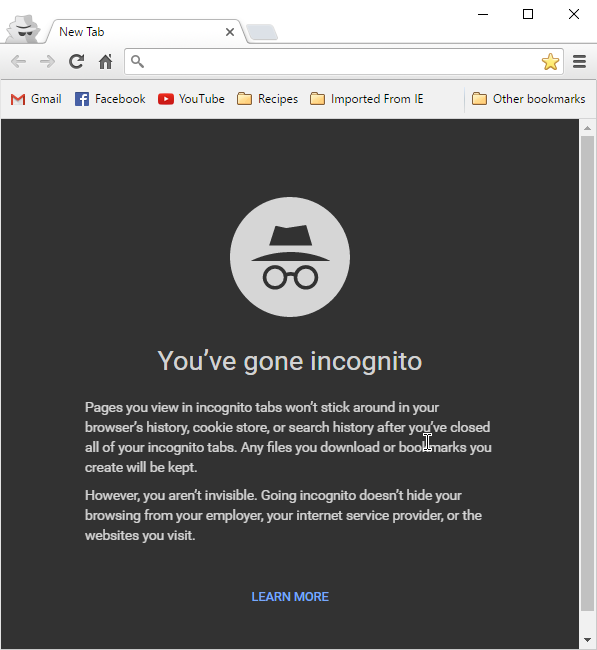597x650 pixels.
Task: Expand the Recipes bookmark folder
Action: pyautogui.click(x=267, y=99)
